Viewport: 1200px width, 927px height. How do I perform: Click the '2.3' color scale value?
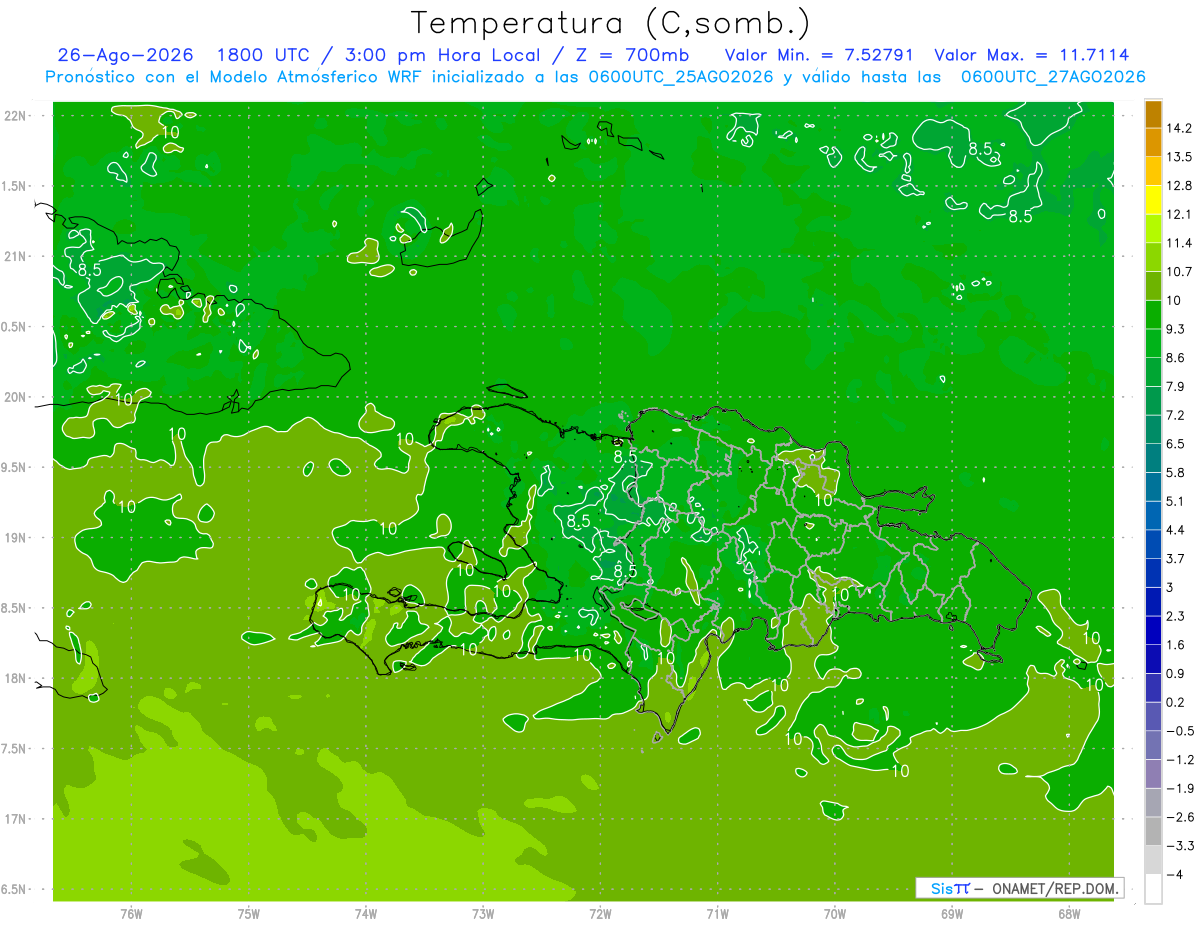coord(1176,616)
